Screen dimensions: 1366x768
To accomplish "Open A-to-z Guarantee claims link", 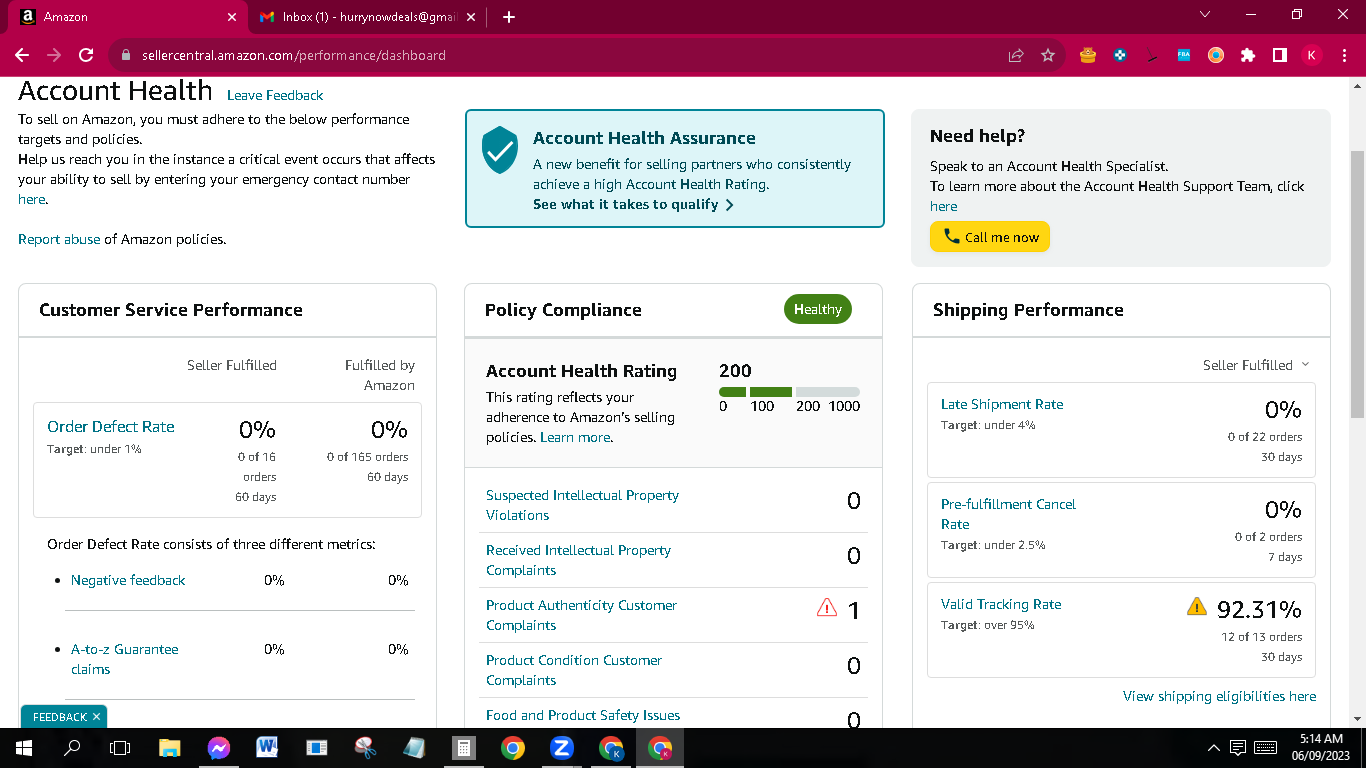I will click(125, 659).
